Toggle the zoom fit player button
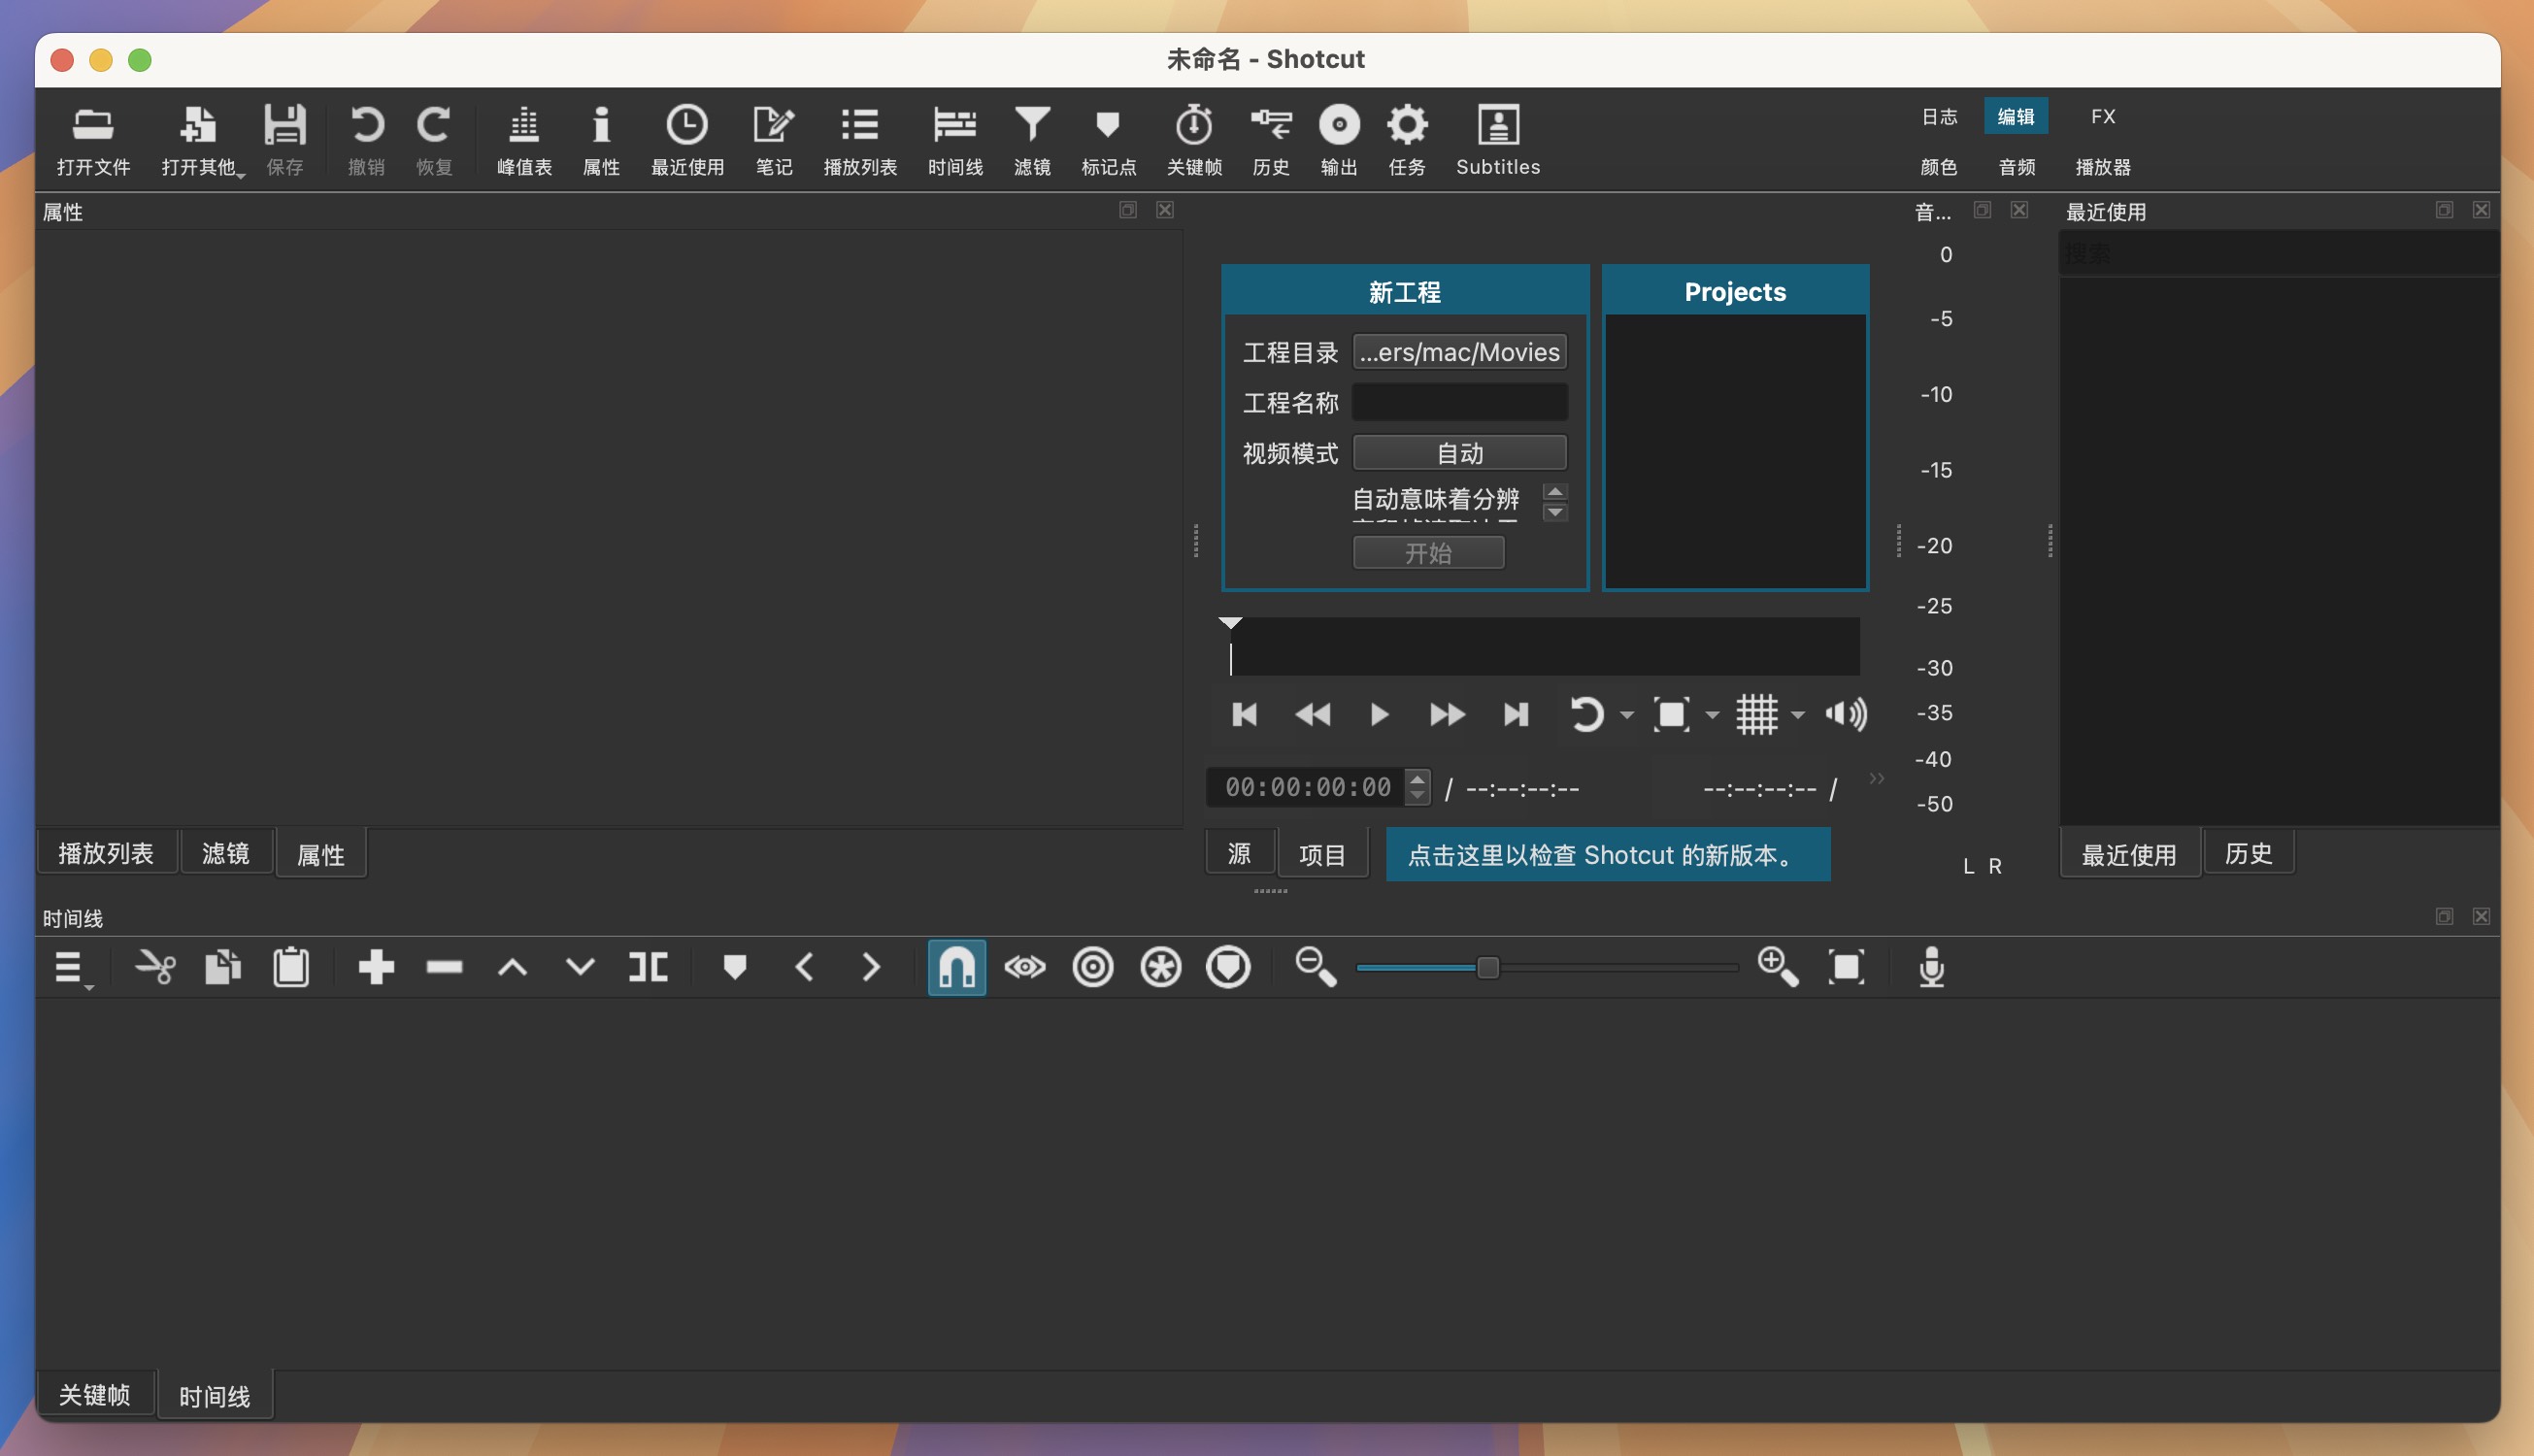Viewport: 2534px width, 1456px height. (x=1671, y=714)
